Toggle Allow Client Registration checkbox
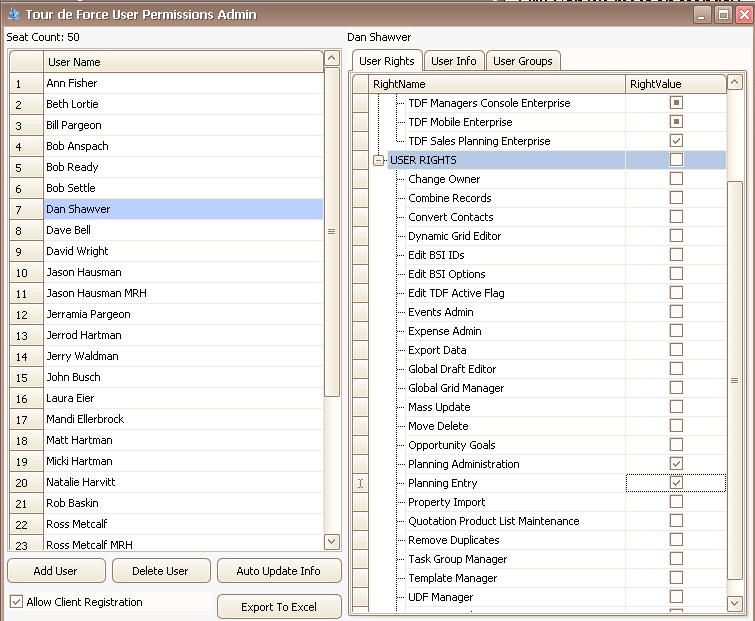This screenshot has height=621, width=755. coord(16,602)
